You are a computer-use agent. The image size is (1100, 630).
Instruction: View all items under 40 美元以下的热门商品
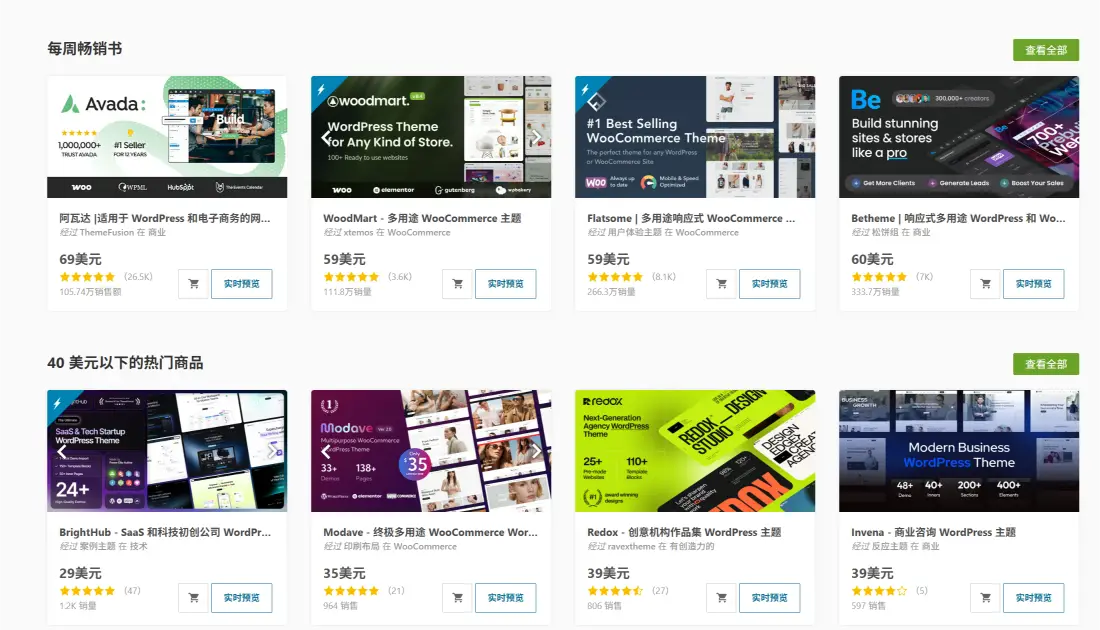[1046, 364]
